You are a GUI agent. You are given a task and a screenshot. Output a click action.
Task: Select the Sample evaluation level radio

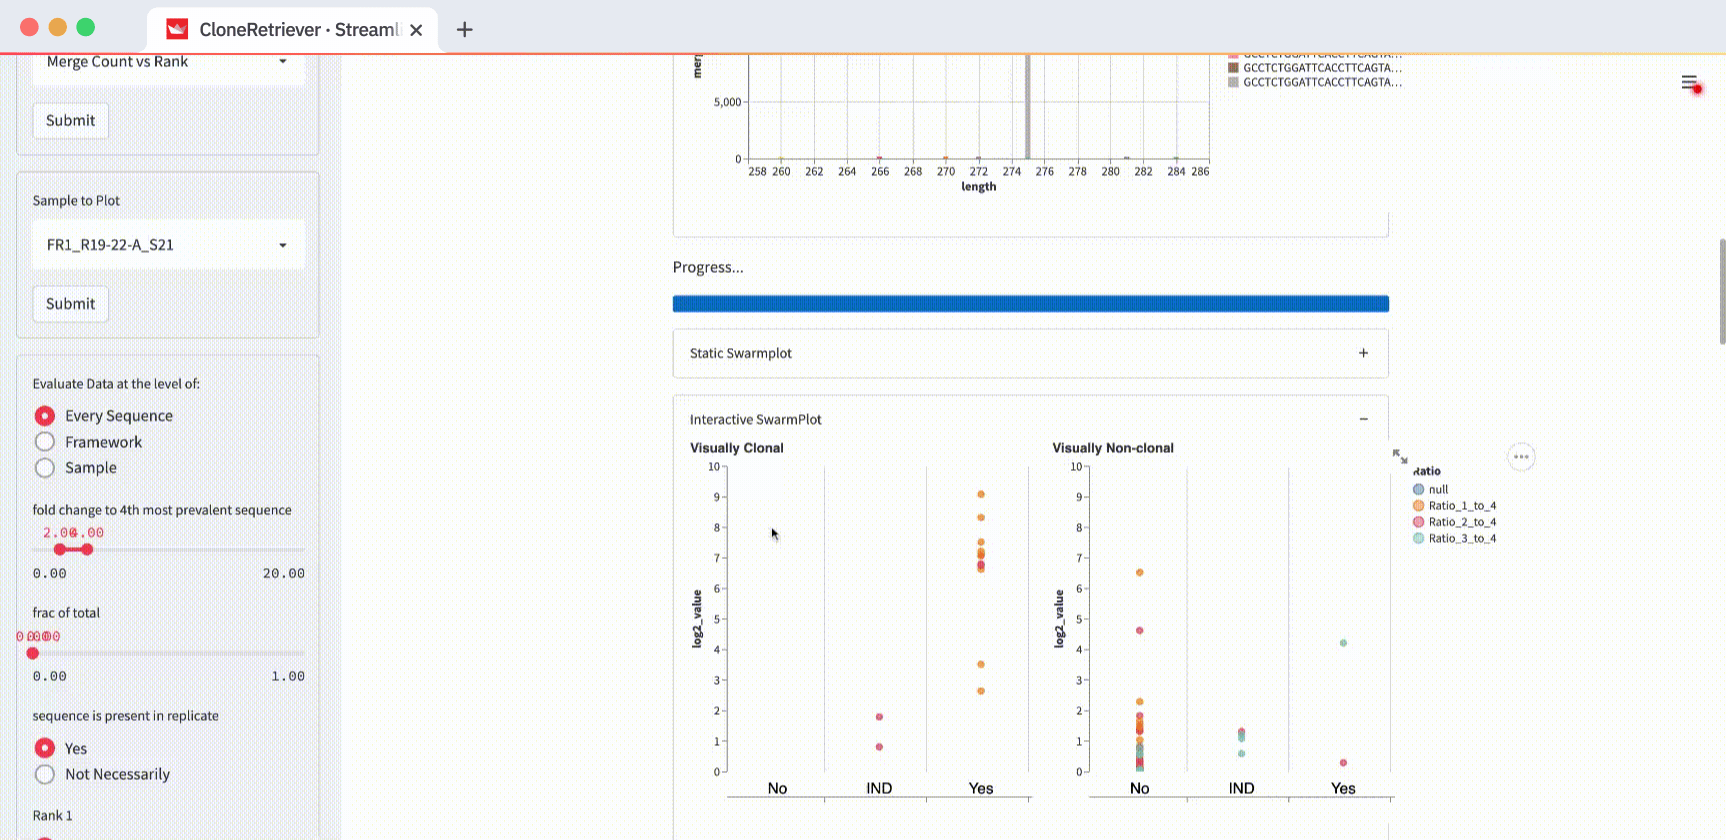pos(45,468)
